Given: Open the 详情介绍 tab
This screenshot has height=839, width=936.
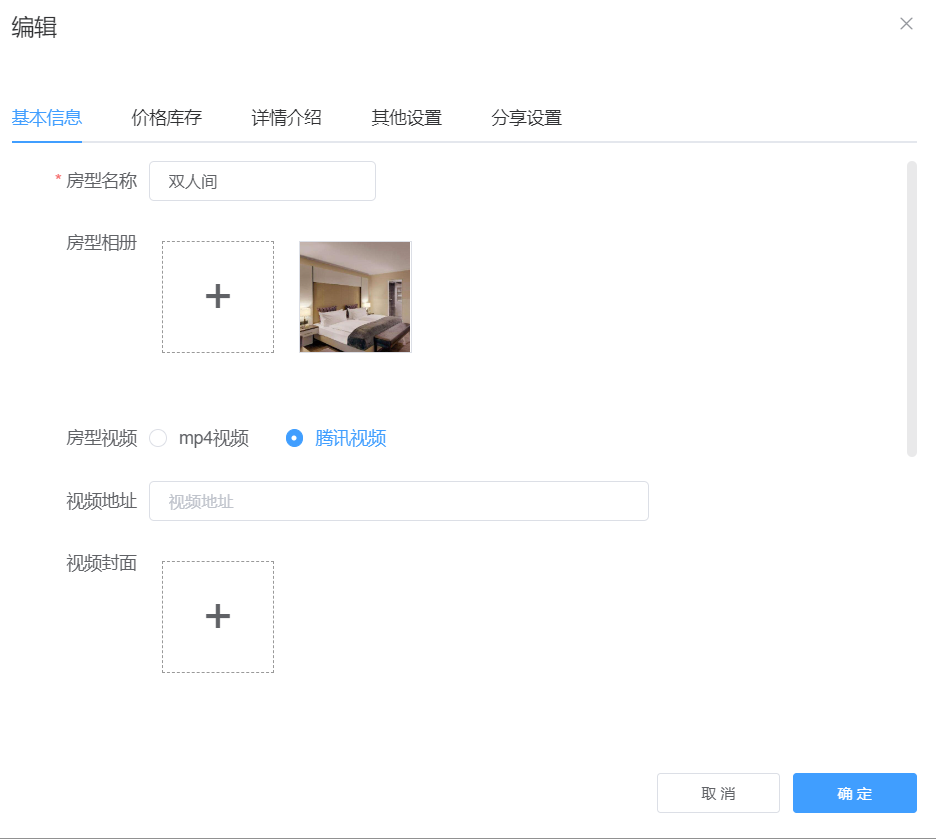Looking at the screenshot, I should [x=287, y=118].
